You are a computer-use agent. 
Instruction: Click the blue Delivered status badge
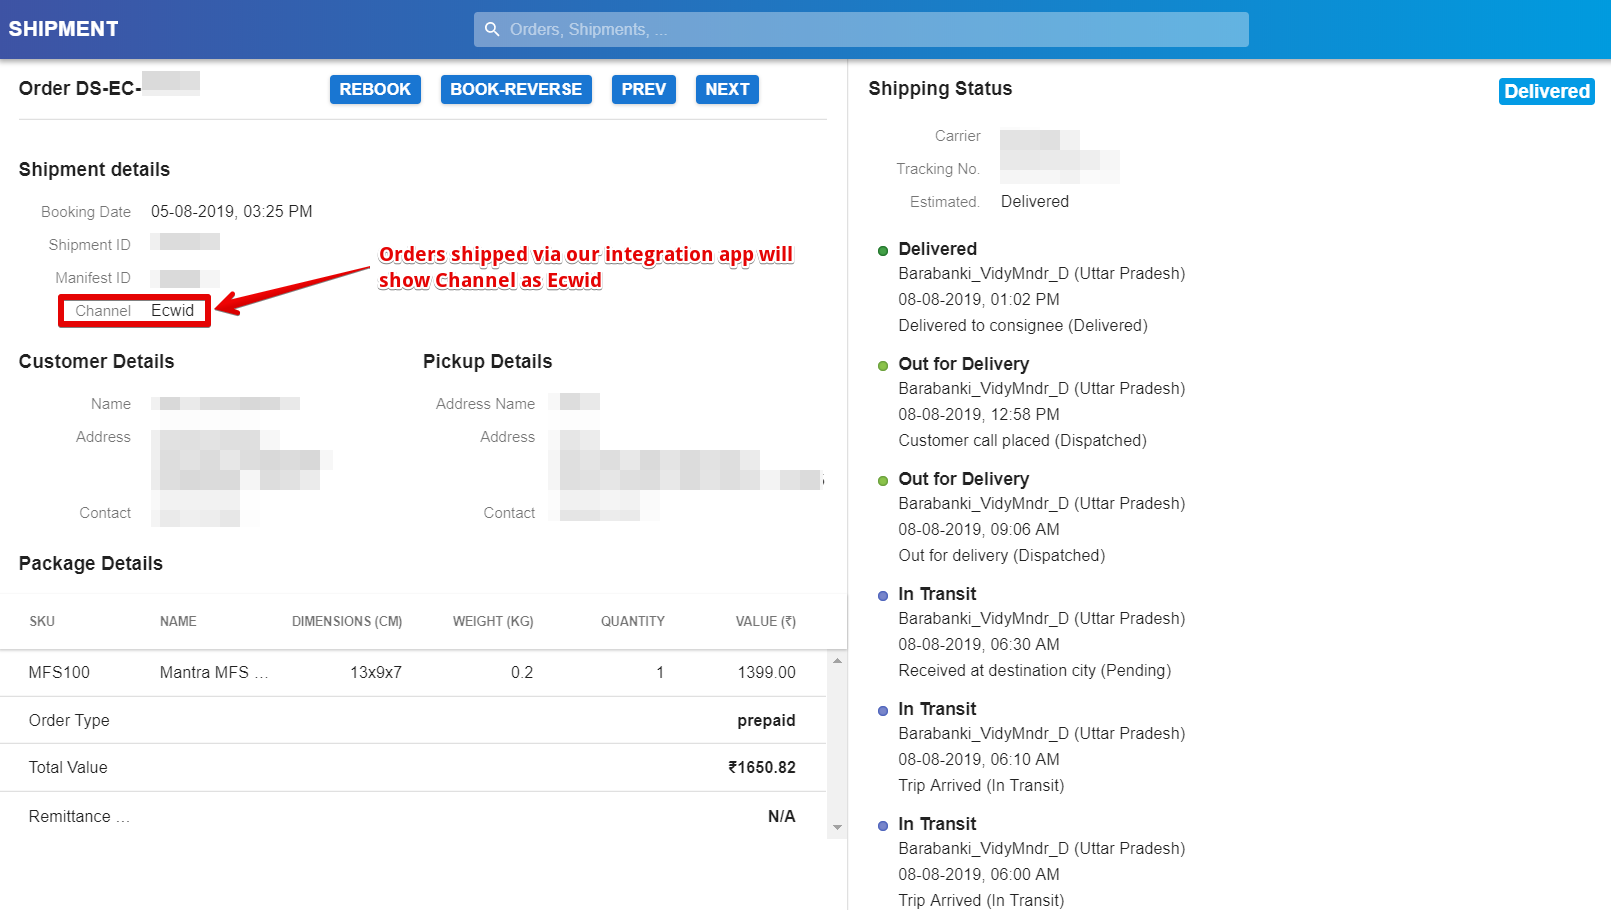1546,92
